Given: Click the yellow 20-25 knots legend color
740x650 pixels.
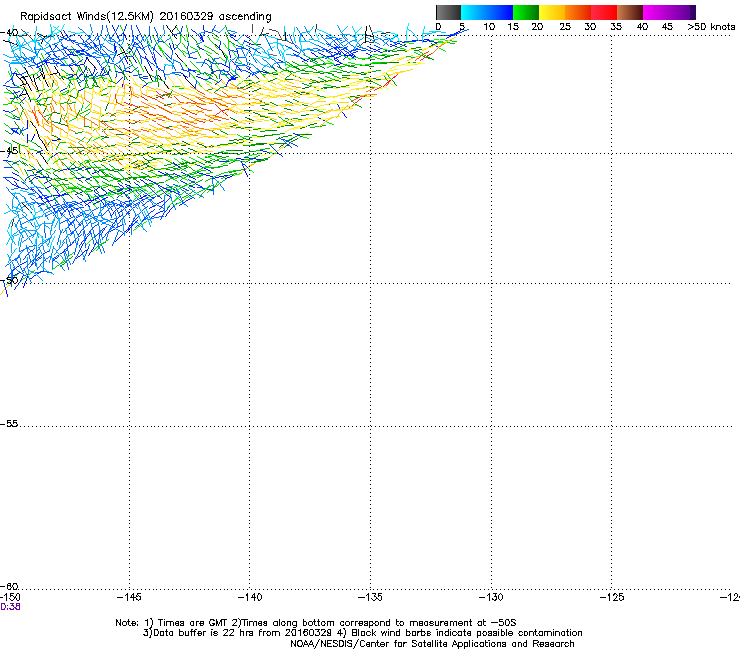Looking at the screenshot, I should pos(552,12).
